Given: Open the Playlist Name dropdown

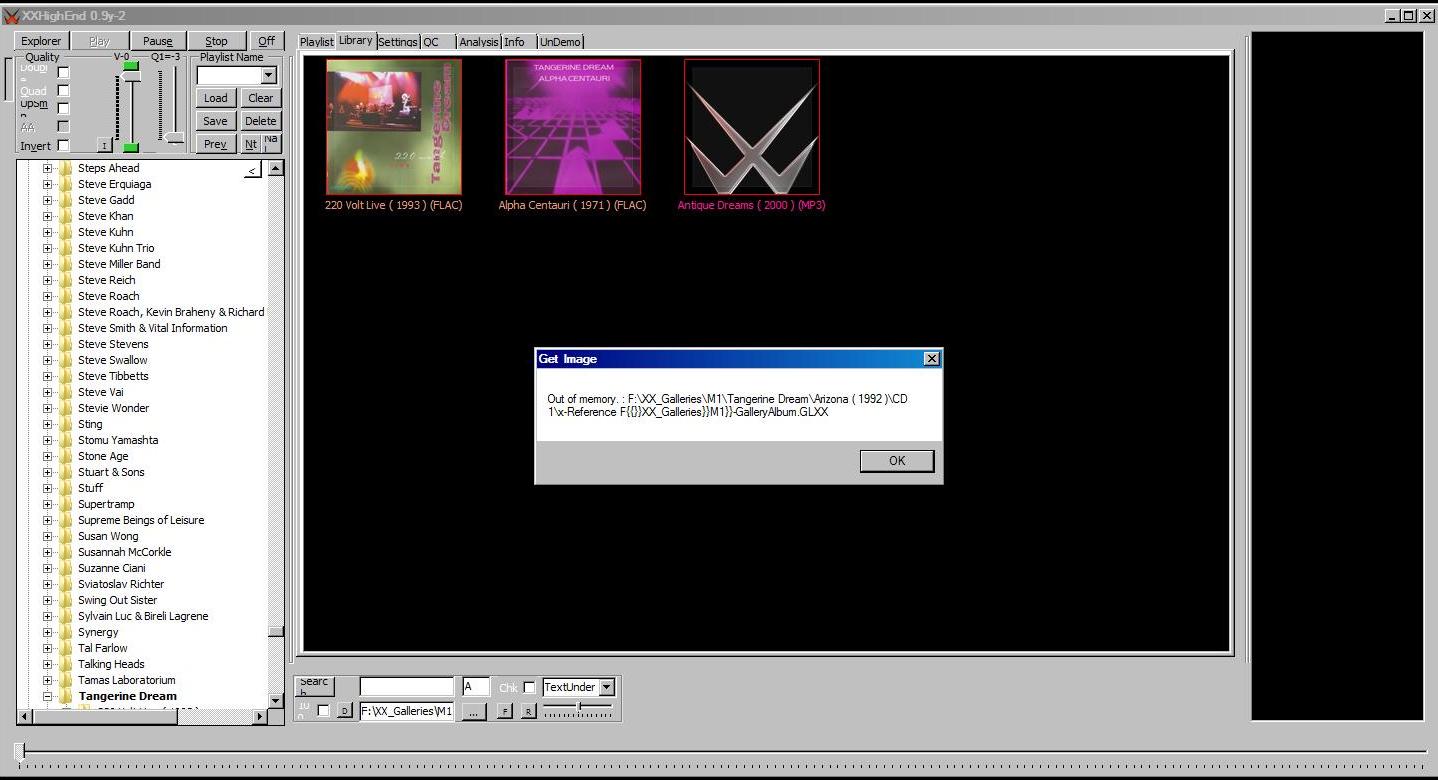Looking at the screenshot, I should coord(268,76).
